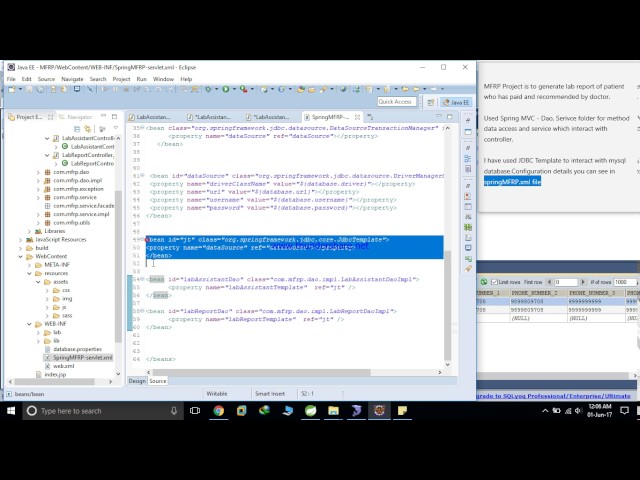640x480 pixels.
Task: Click the Quick Access field
Action: [x=397, y=102]
